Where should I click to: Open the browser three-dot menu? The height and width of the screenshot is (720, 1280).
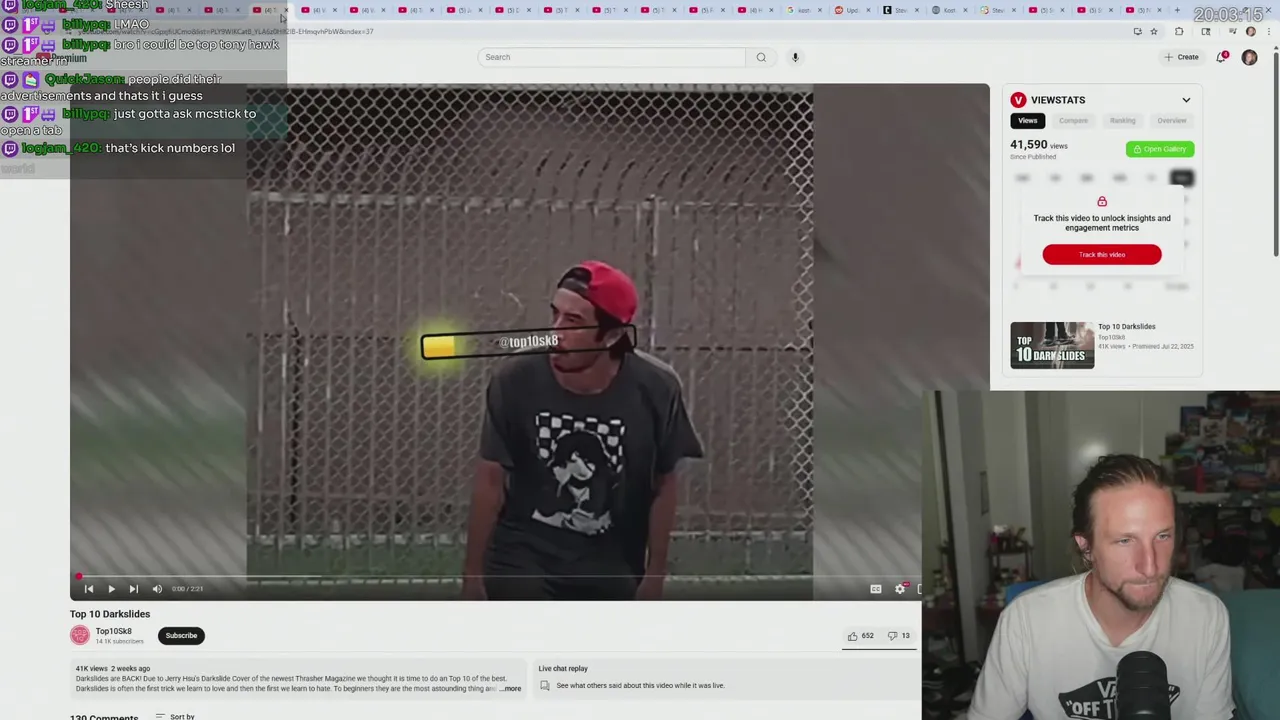1268,32
